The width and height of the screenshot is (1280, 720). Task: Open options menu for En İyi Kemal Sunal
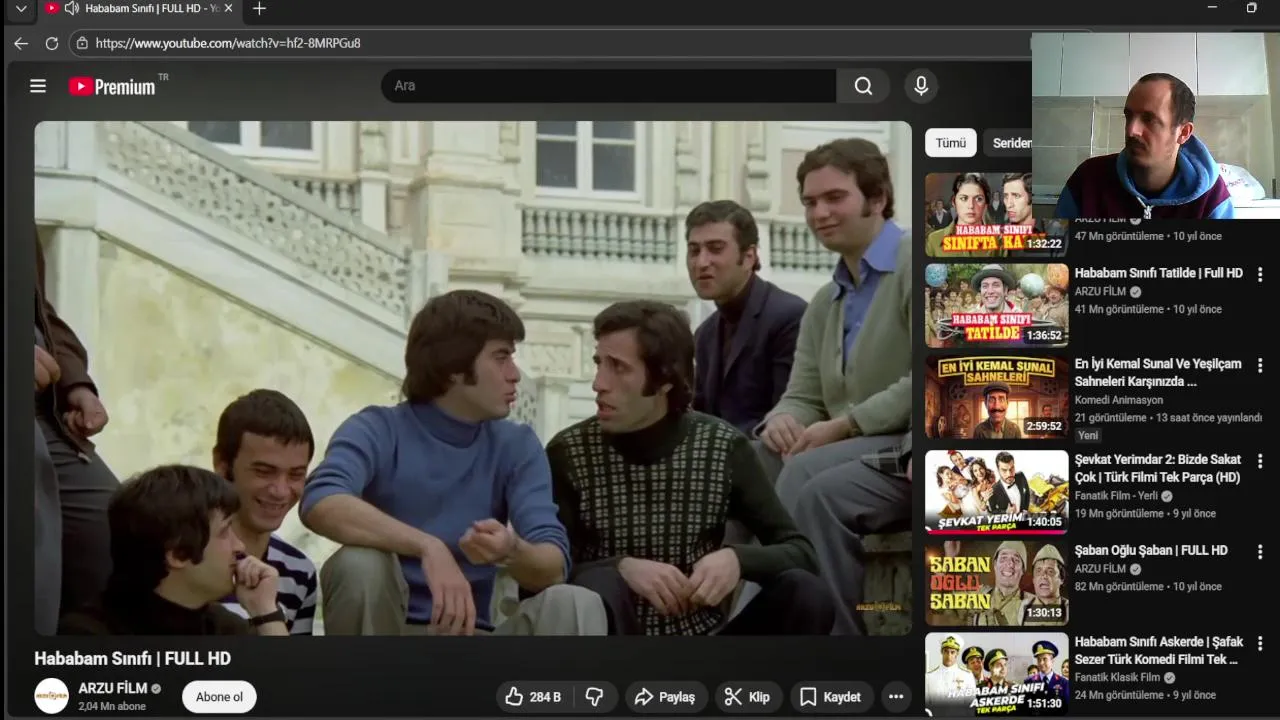tap(1260, 366)
